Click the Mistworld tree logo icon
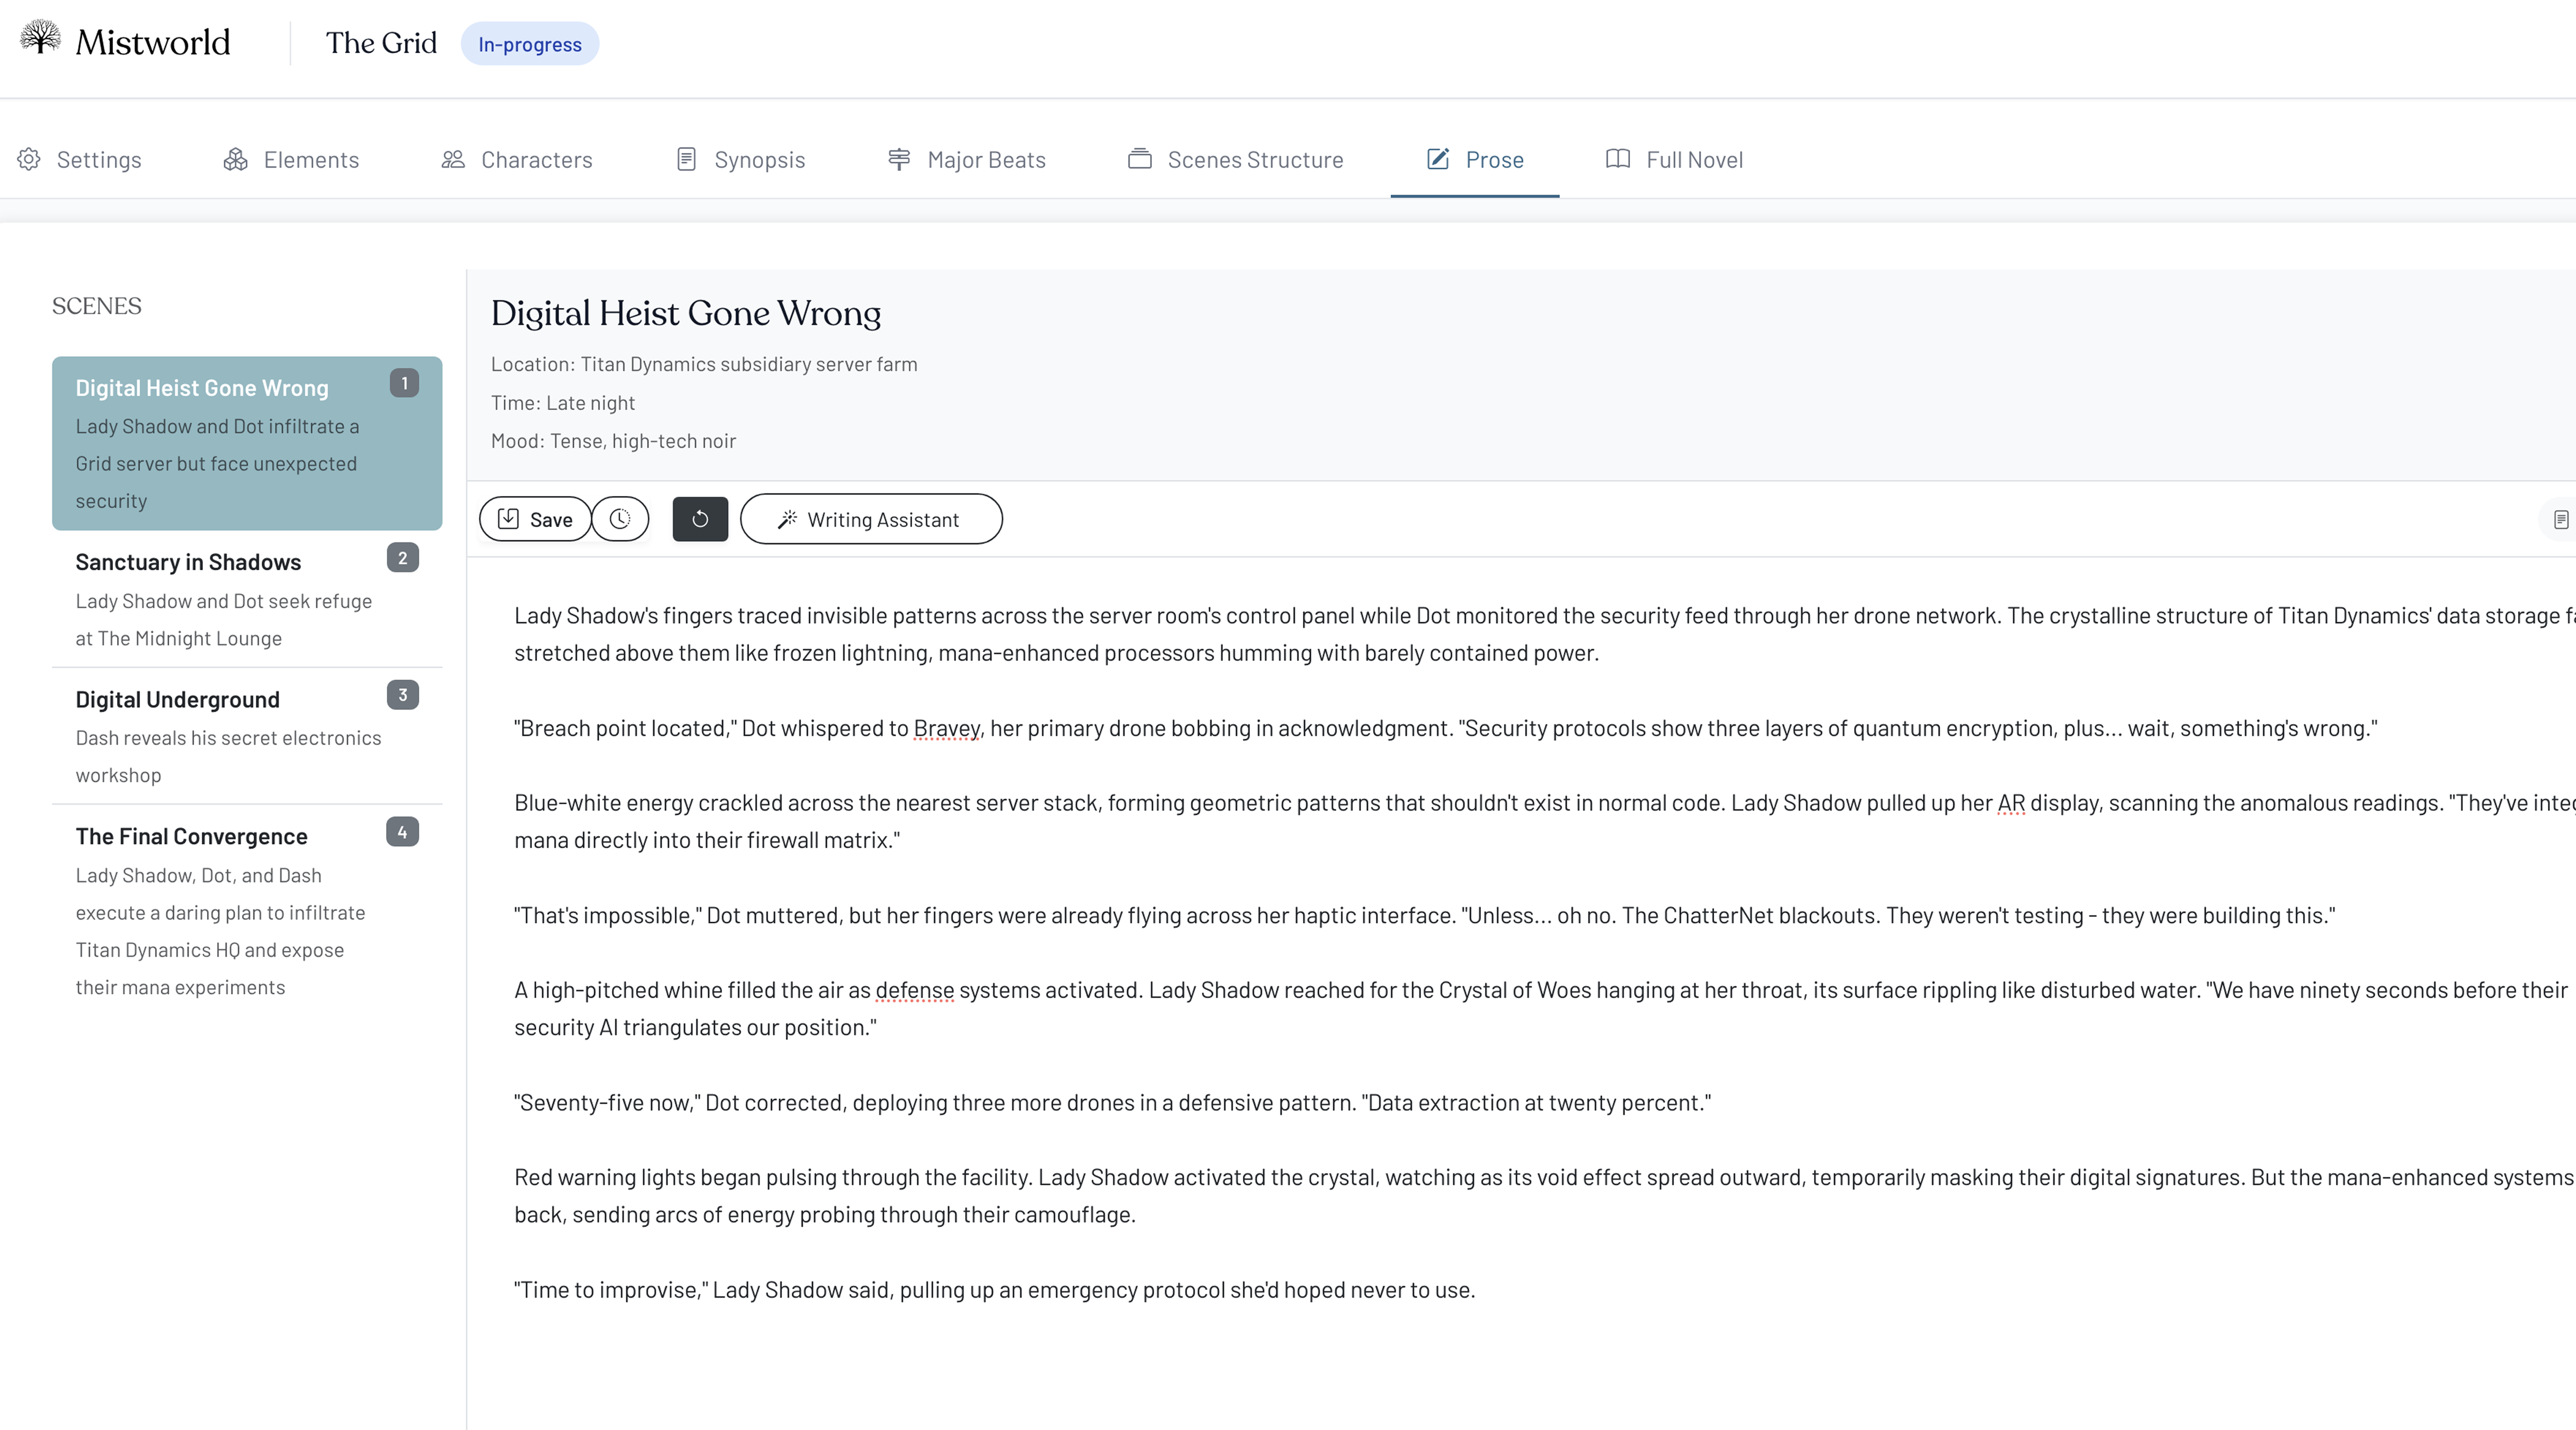The image size is (2576, 1430). [40, 38]
